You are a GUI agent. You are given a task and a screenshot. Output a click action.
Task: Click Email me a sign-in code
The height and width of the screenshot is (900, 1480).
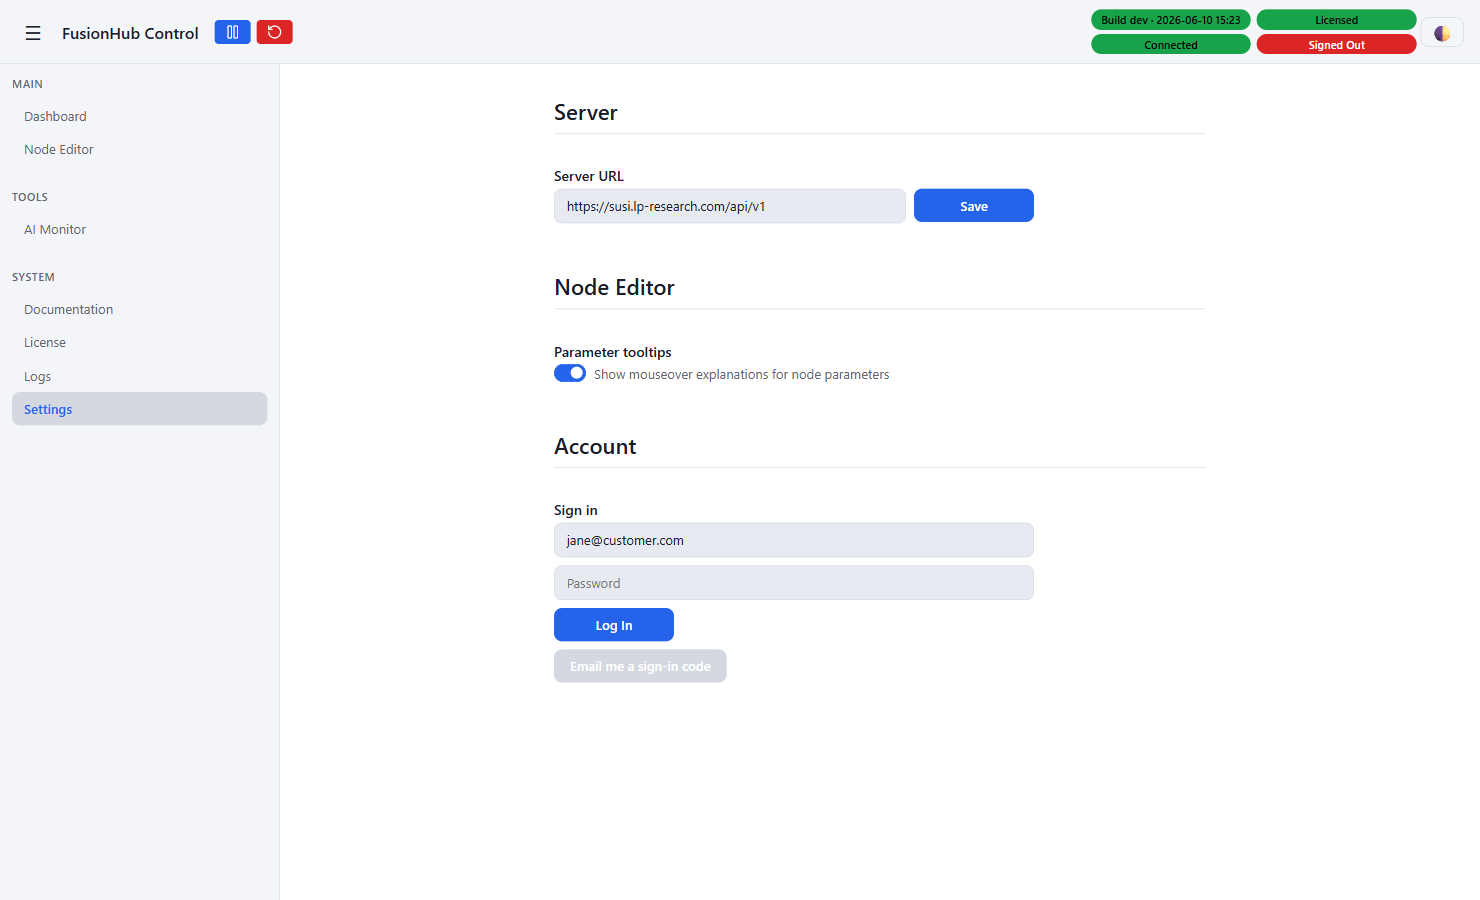pos(640,666)
